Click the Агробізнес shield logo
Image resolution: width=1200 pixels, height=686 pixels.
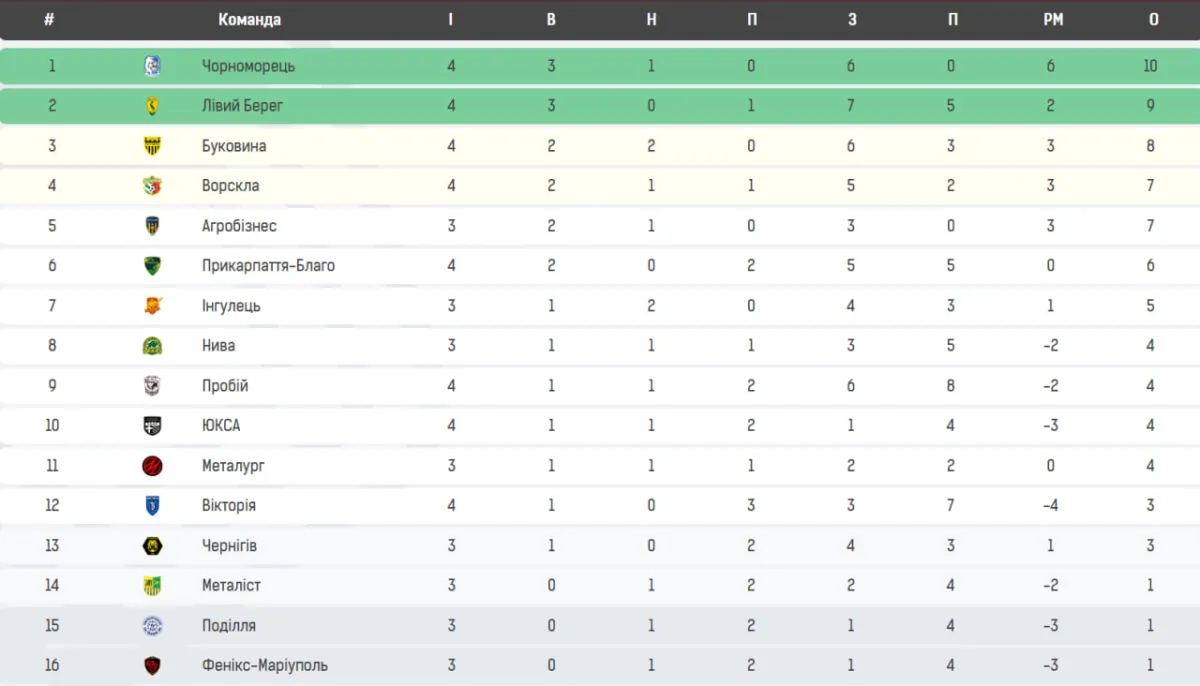point(152,226)
